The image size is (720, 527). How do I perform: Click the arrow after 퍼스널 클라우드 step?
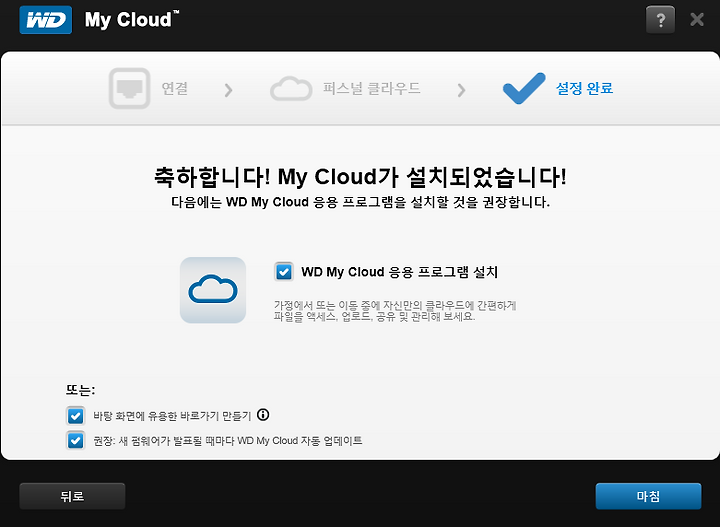coord(461,90)
